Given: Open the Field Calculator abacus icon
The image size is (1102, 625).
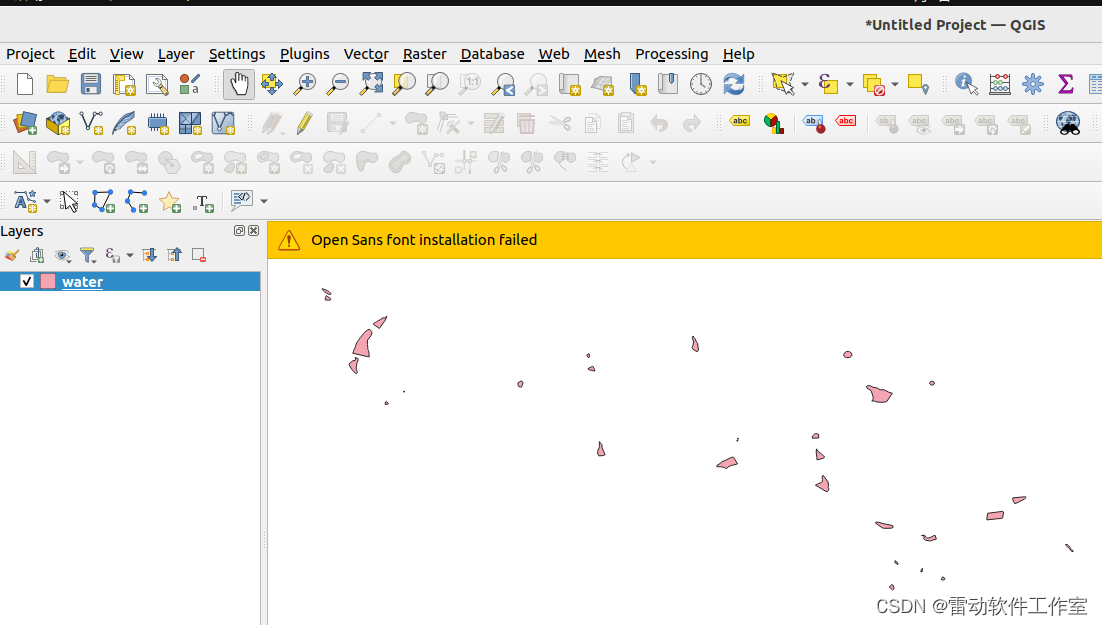Looking at the screenshot, I should (x=999, y=84).
